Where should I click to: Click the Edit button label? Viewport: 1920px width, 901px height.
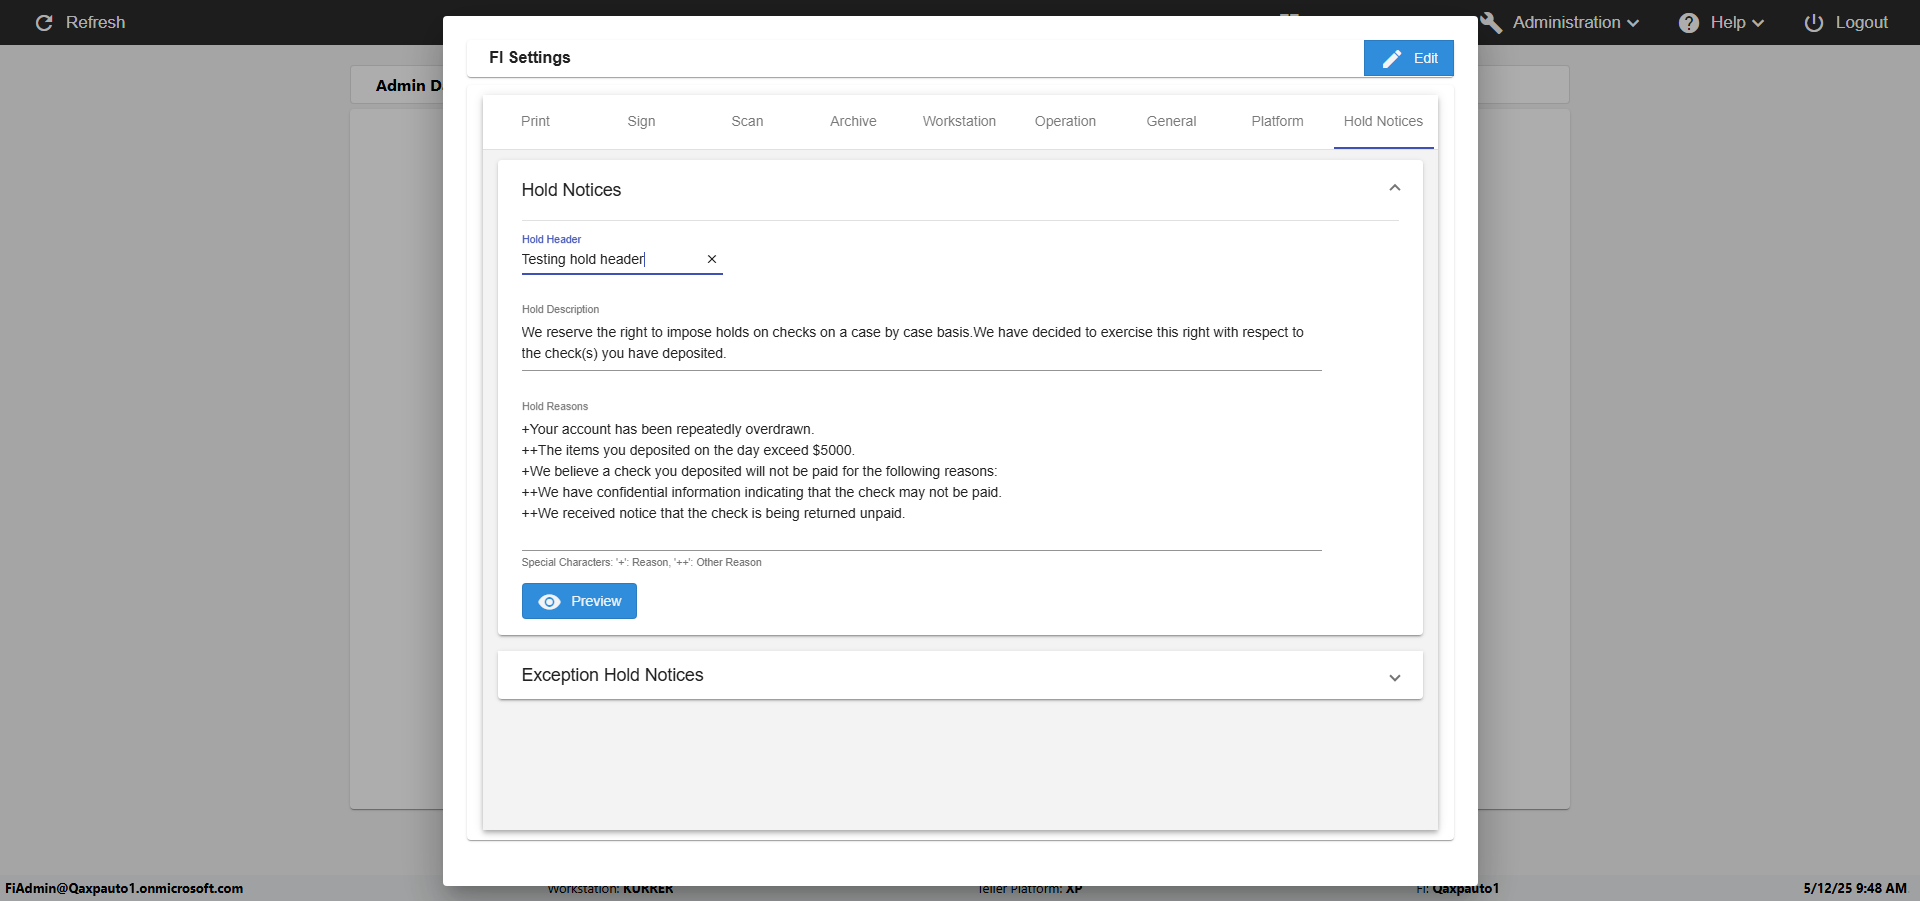tap(1425, 59)
